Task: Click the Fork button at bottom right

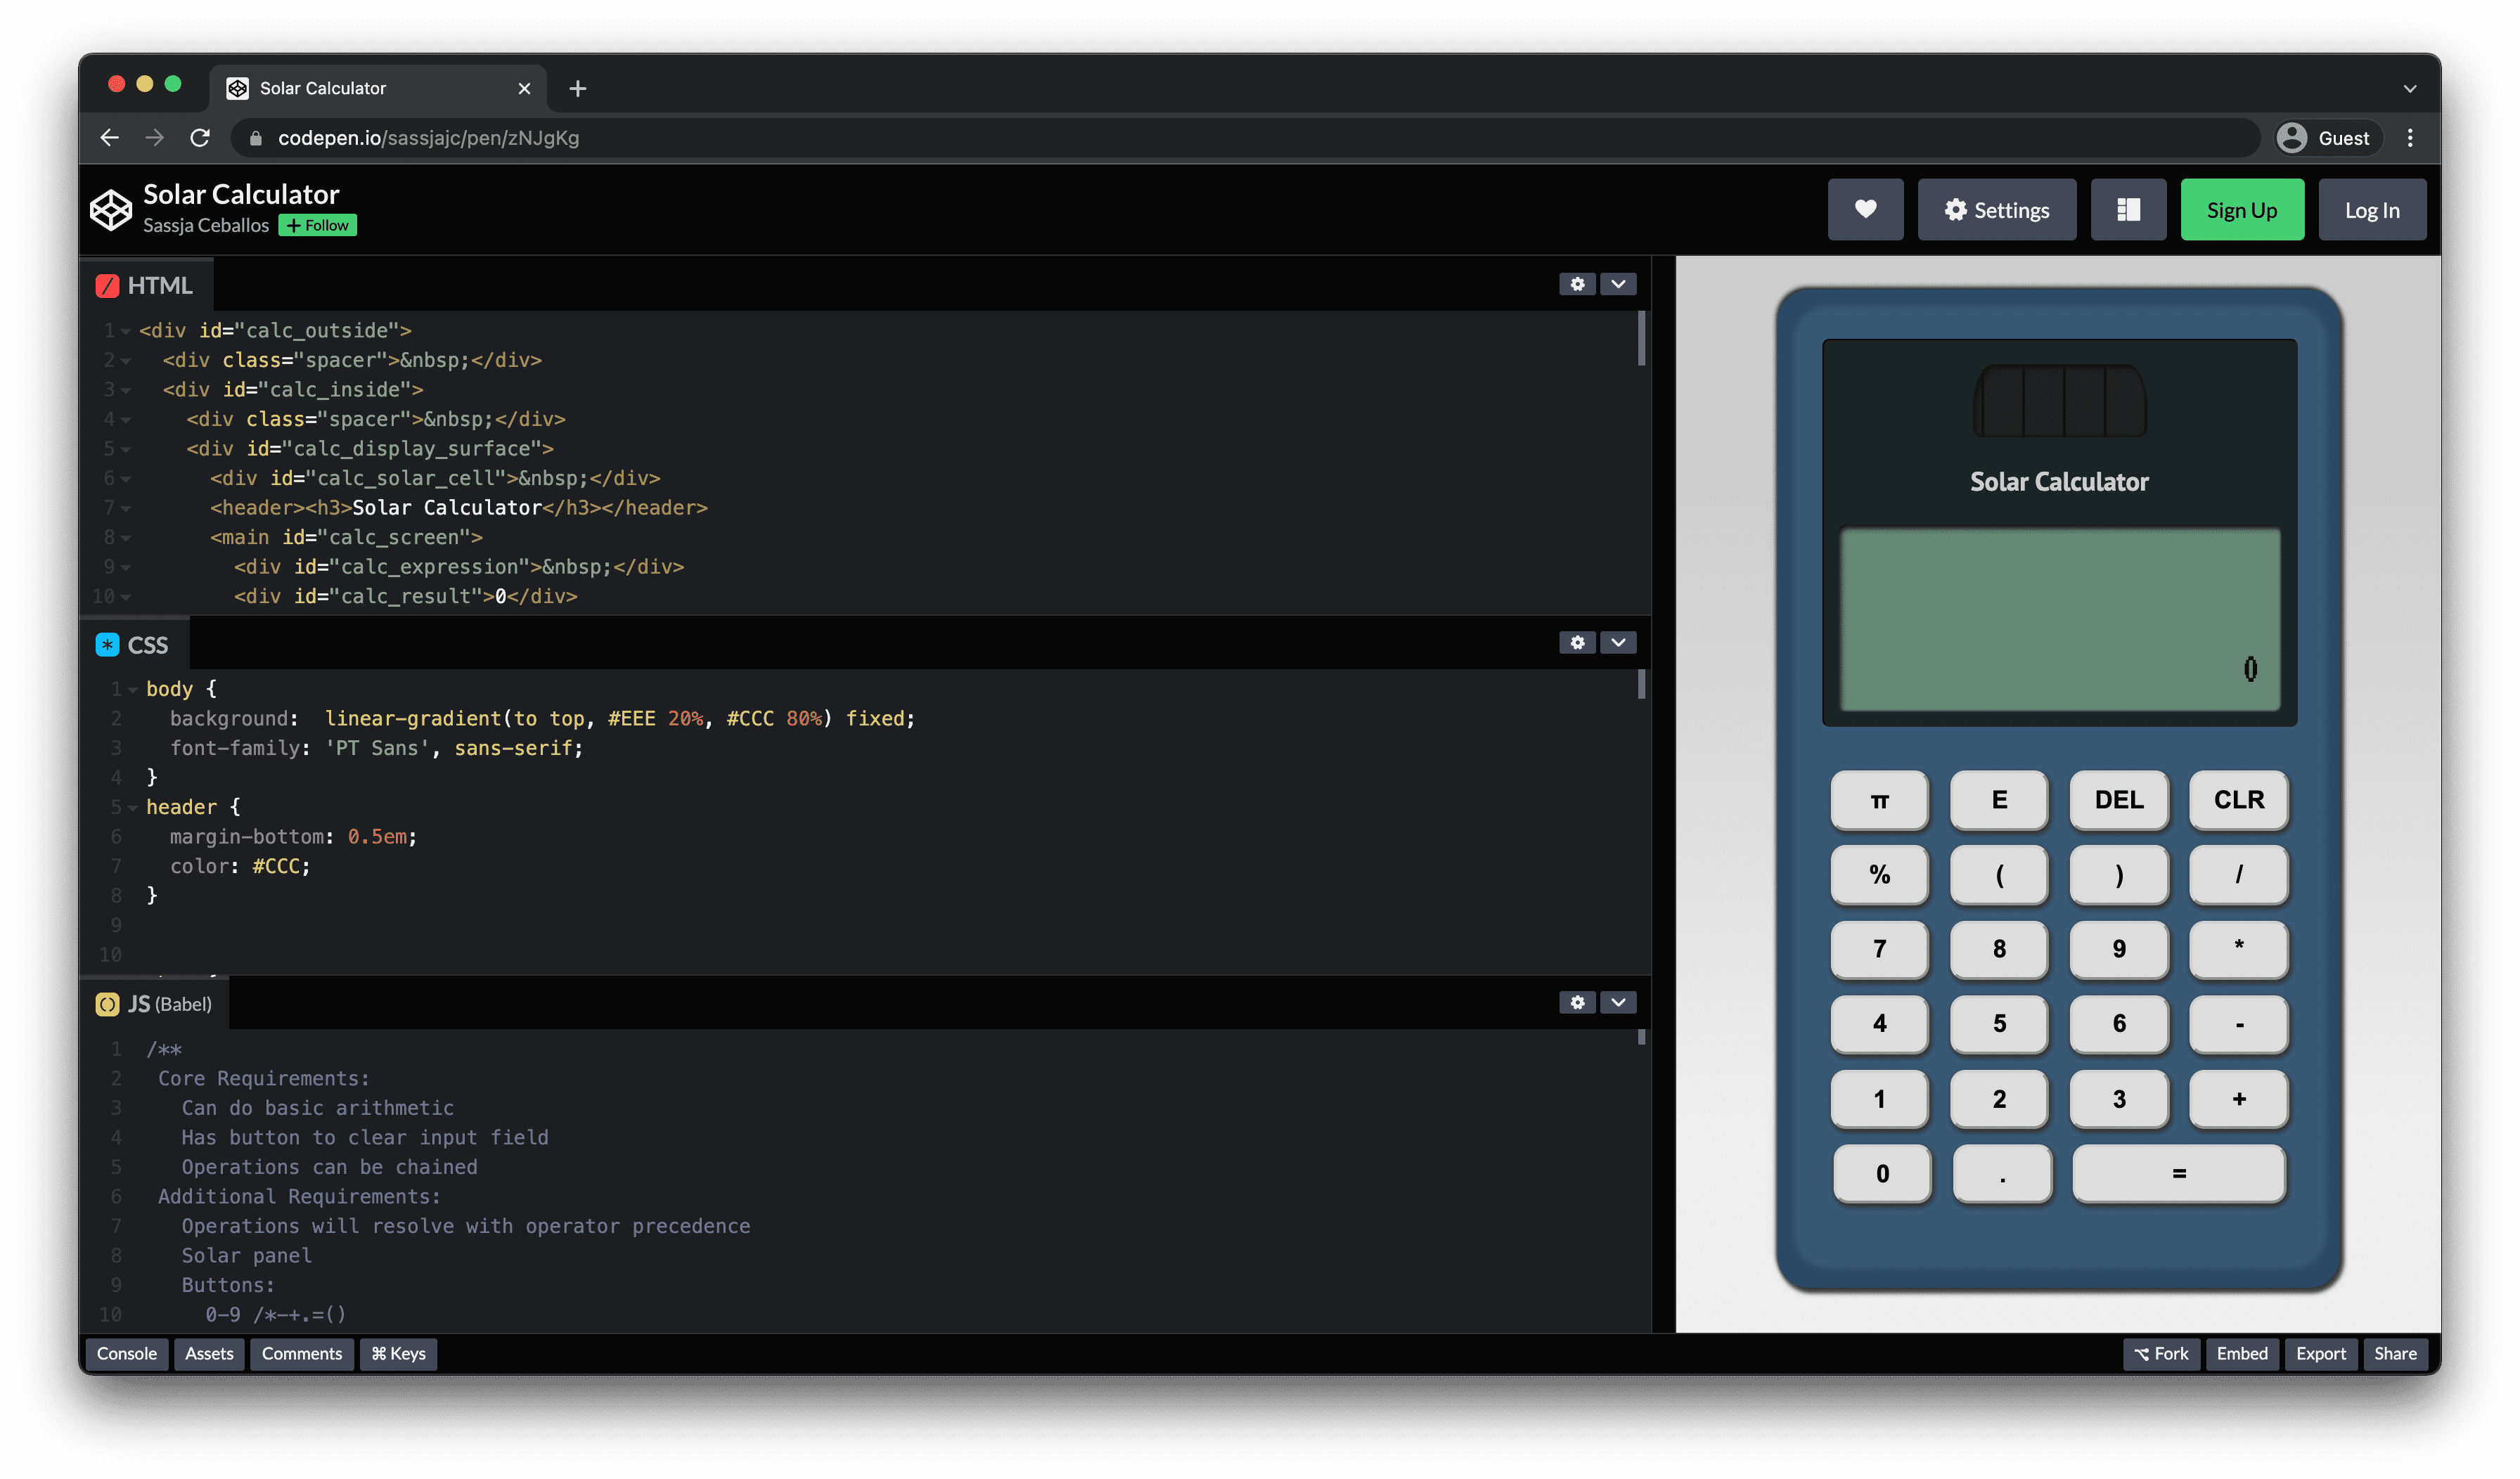Action: pyautogui.click(x=2163, y=1352)
